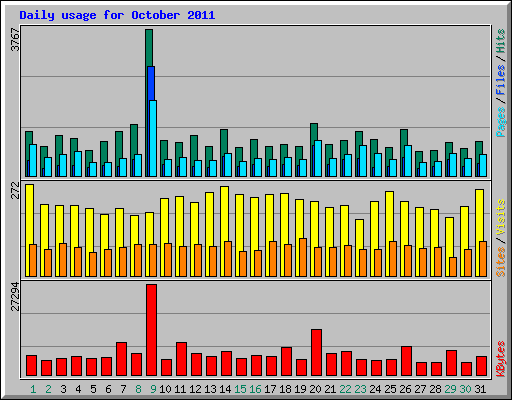The height and width of the screenshot is (400, 512).
Task: Click day label 26 on the axis
Action: click(405, 389)
